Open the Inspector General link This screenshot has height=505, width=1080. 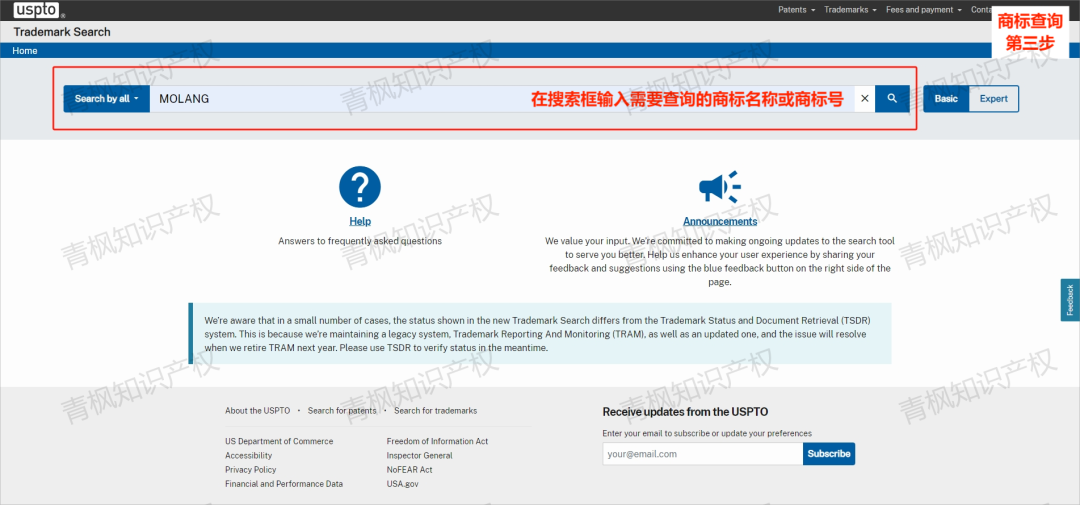coord(419,455)
